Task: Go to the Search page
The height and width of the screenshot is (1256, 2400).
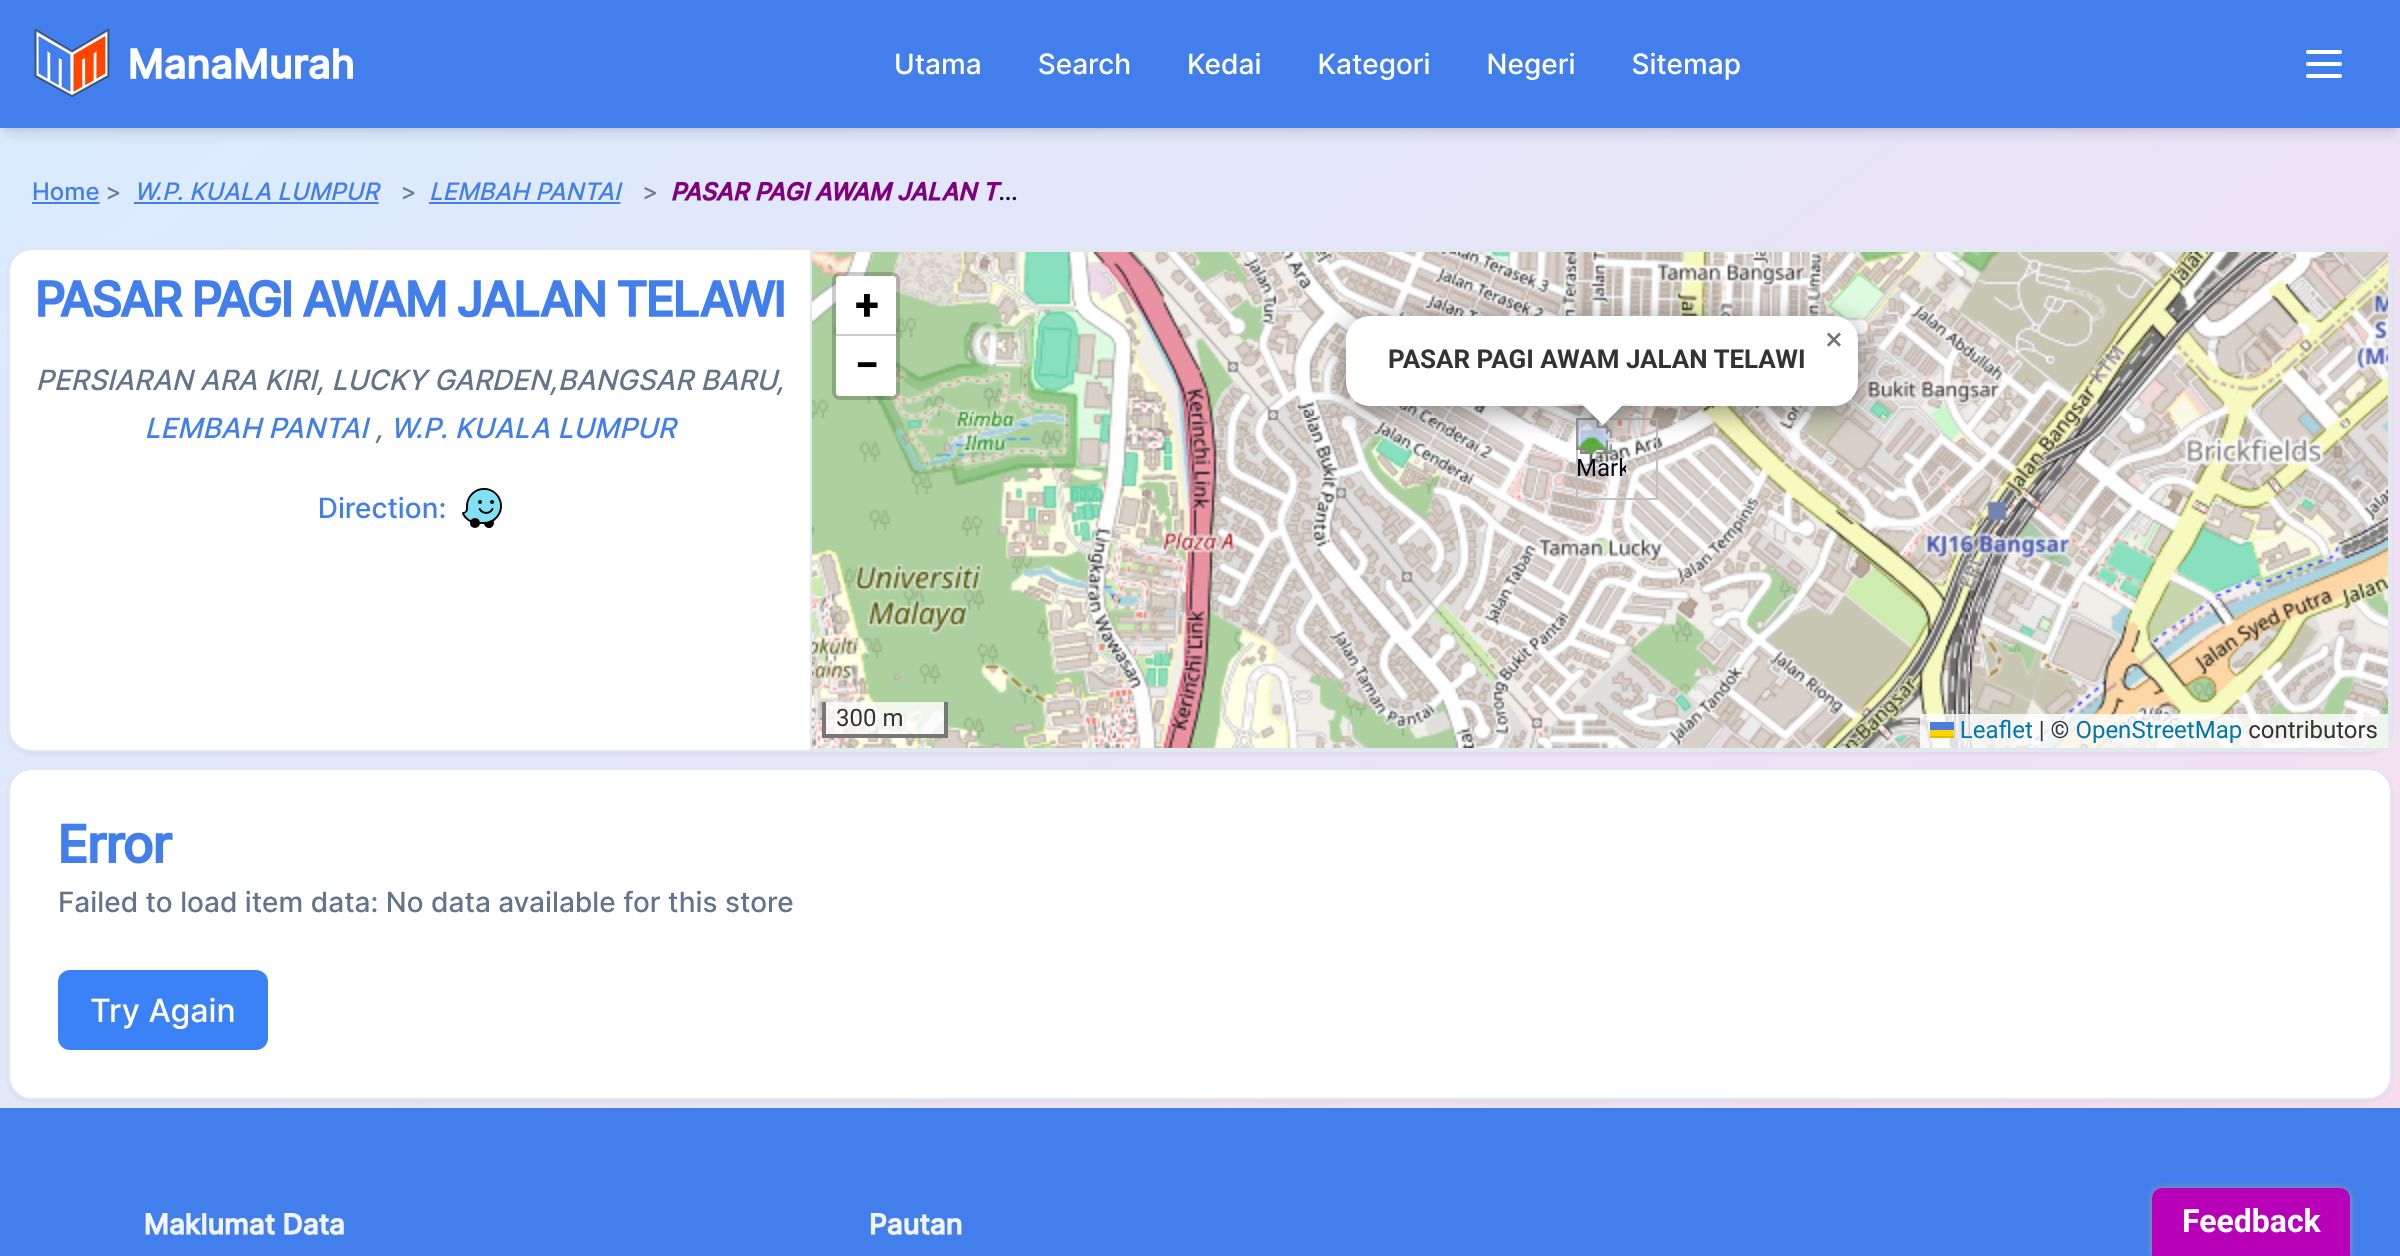Action: click(x=1084, y=64)
